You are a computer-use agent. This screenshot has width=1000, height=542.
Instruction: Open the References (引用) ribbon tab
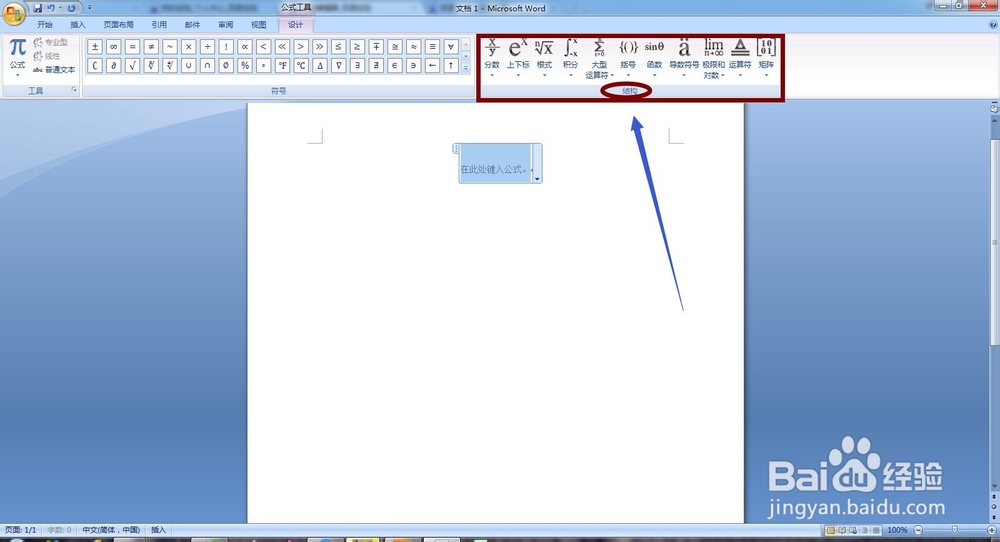(159, 25)
